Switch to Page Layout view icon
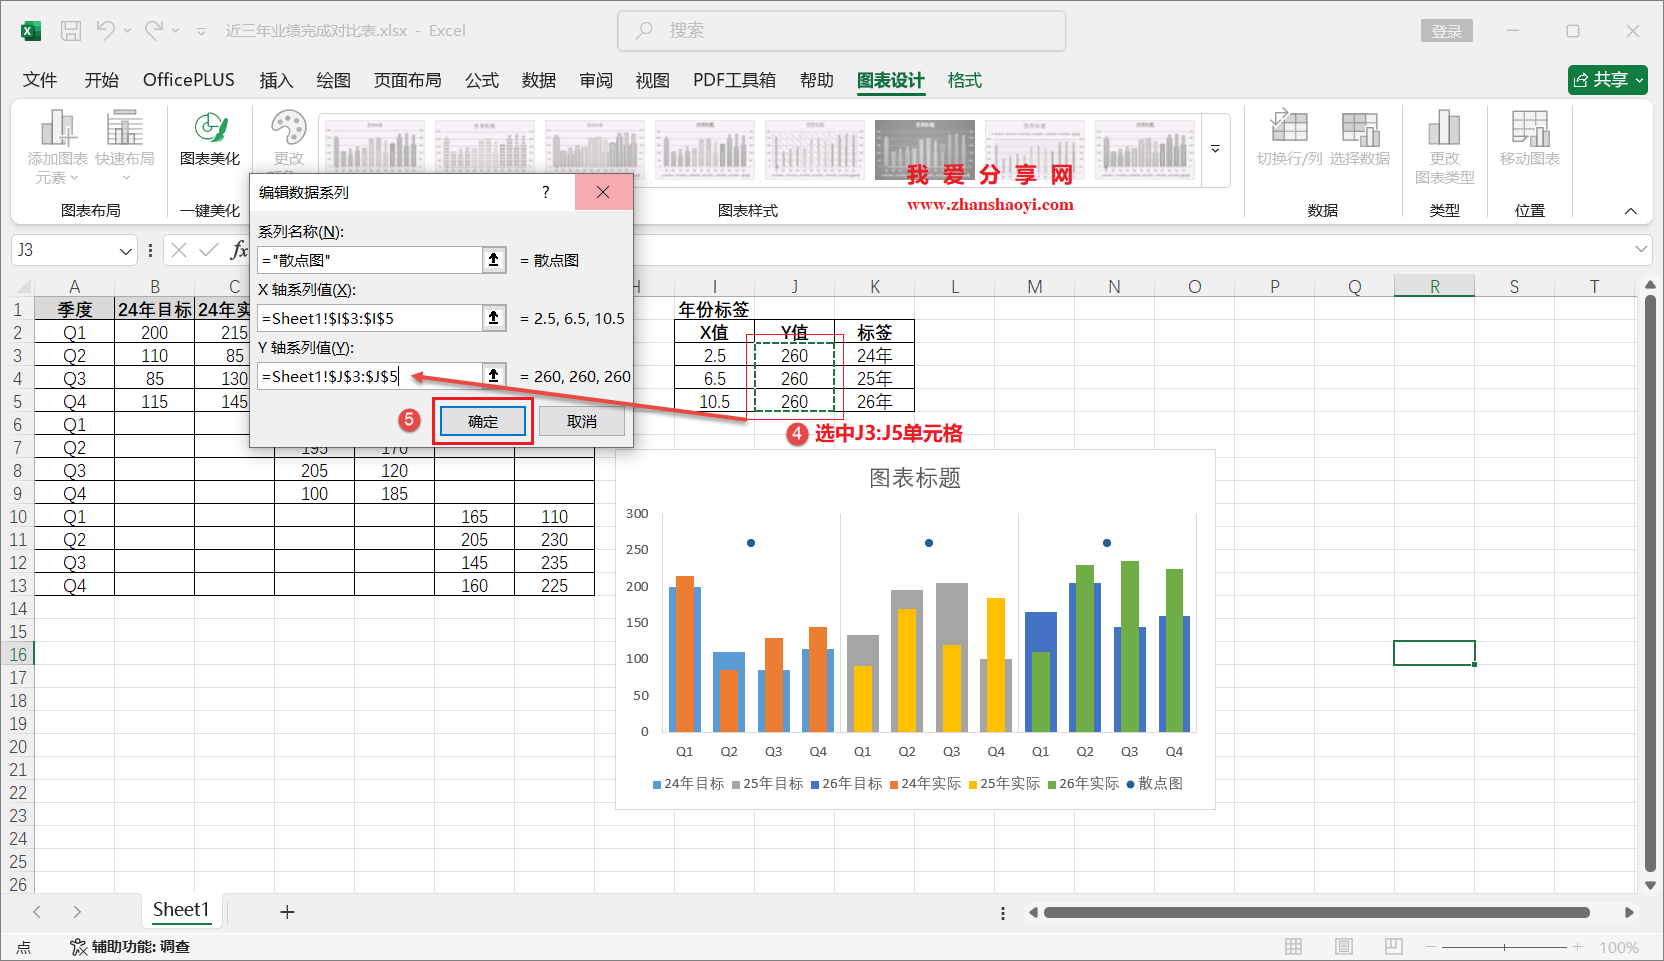This screenshot has width=1664, height=961. click(x=1344, y=947)
